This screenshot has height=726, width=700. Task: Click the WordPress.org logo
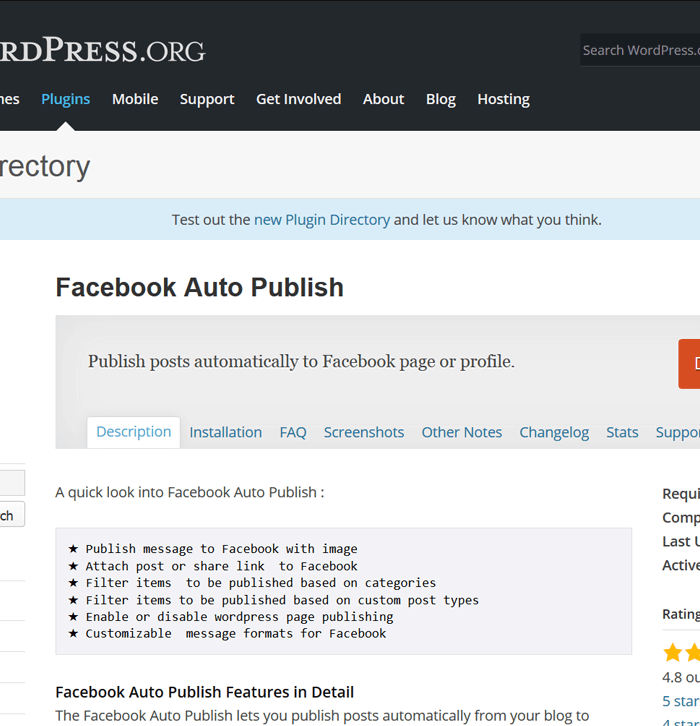click(102, 50)
